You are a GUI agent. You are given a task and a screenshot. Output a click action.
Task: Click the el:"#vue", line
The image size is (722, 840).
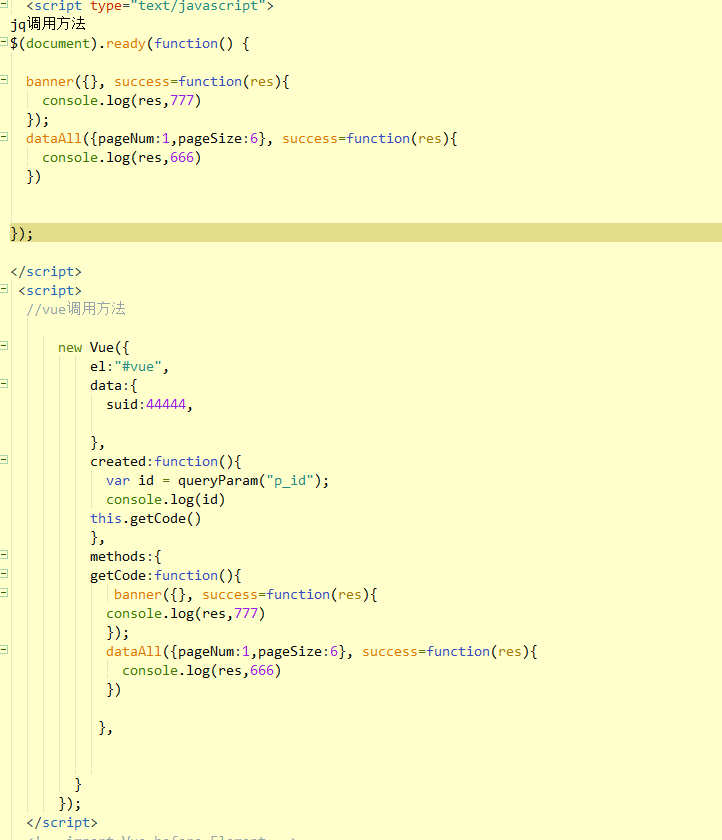point(129,366)
